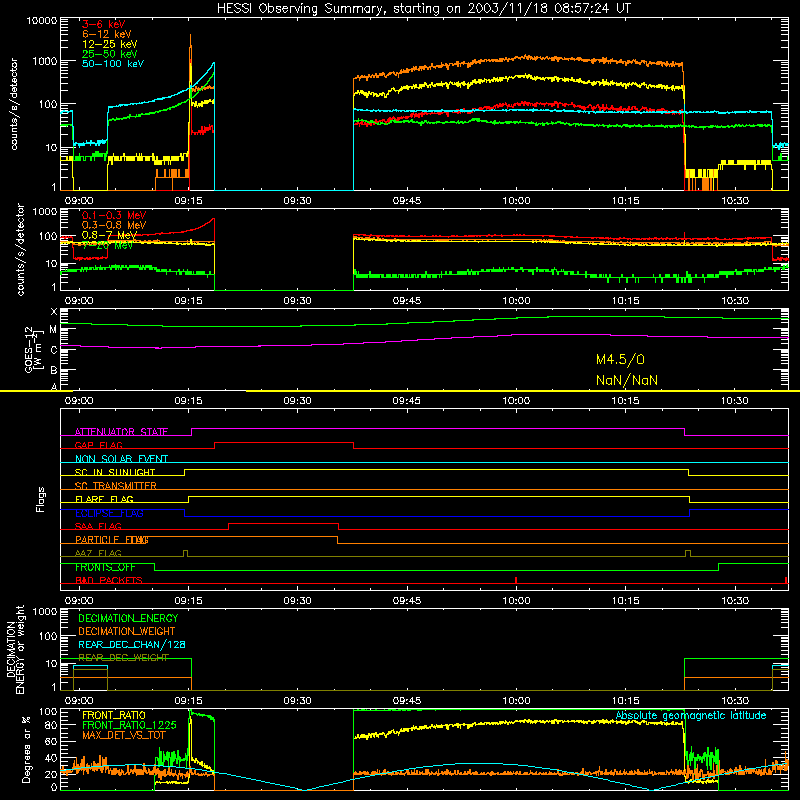
Task: Click the "DECIMATION ENERGY or weight" axis title
Action: (x=15, y=649)
